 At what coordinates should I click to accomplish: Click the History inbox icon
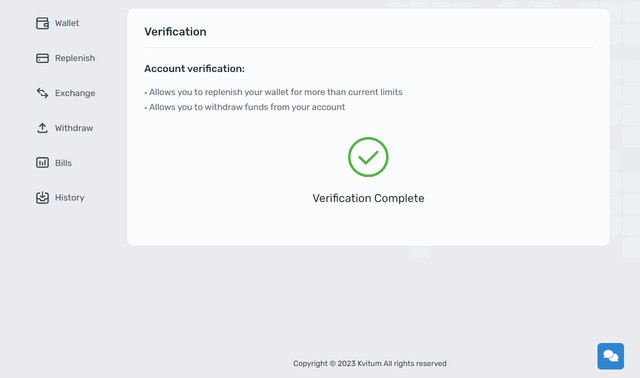click(x=42, y=198)
